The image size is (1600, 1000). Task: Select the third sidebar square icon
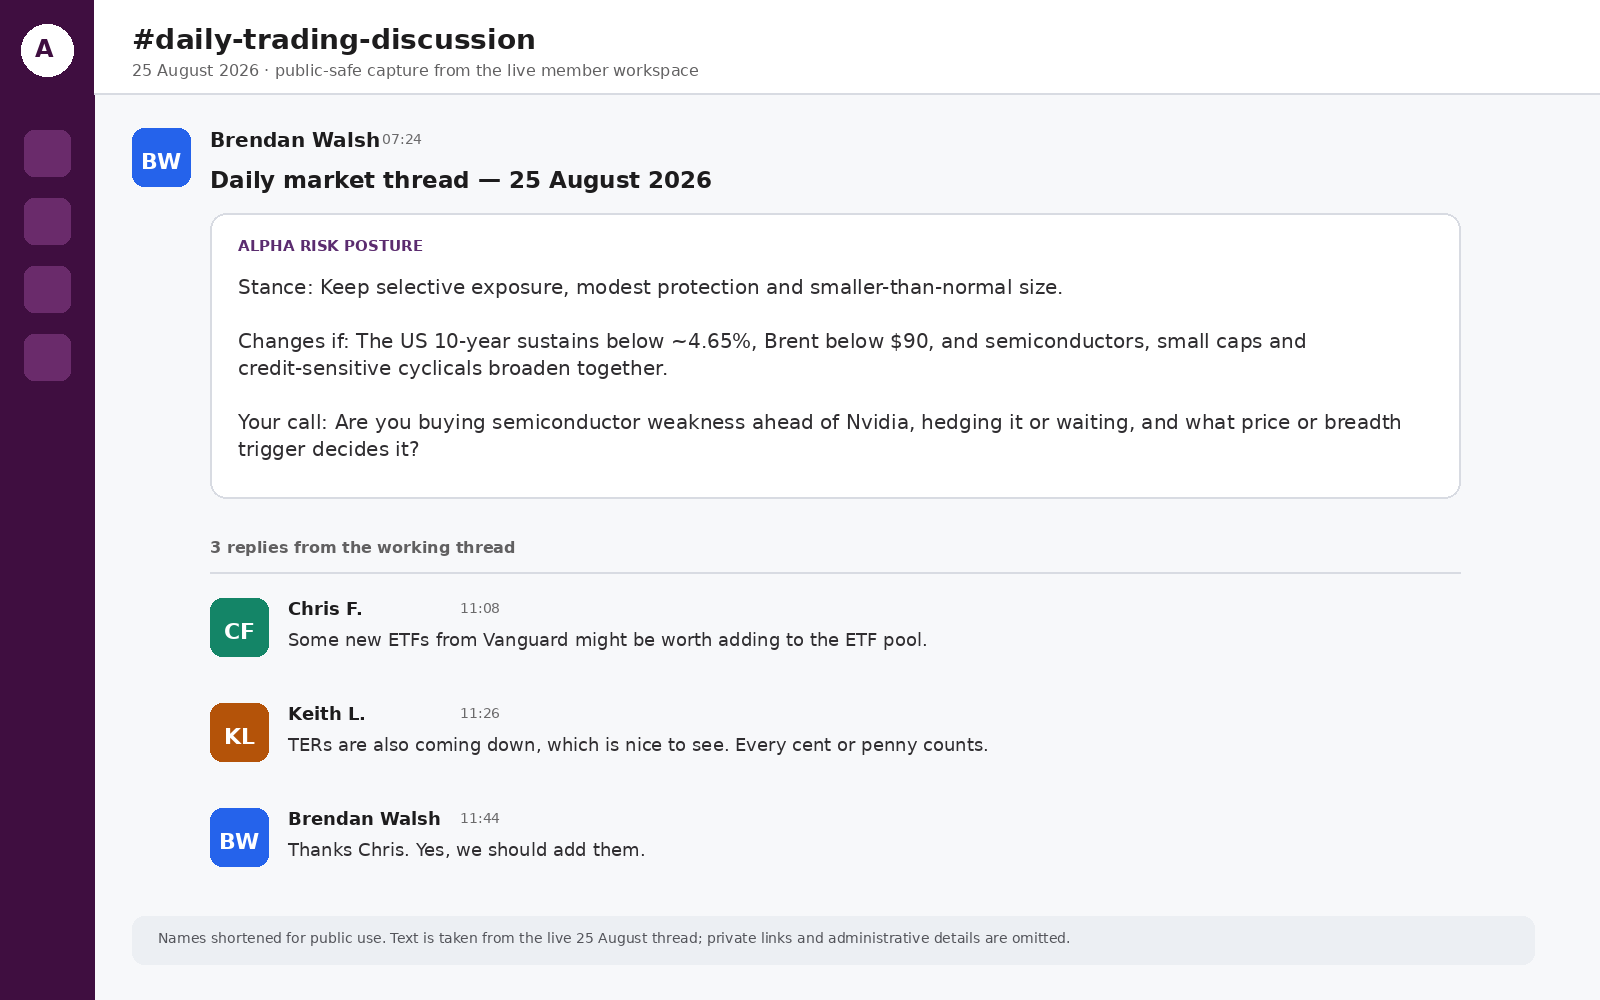pyautogui.click(x=47, y=289)
